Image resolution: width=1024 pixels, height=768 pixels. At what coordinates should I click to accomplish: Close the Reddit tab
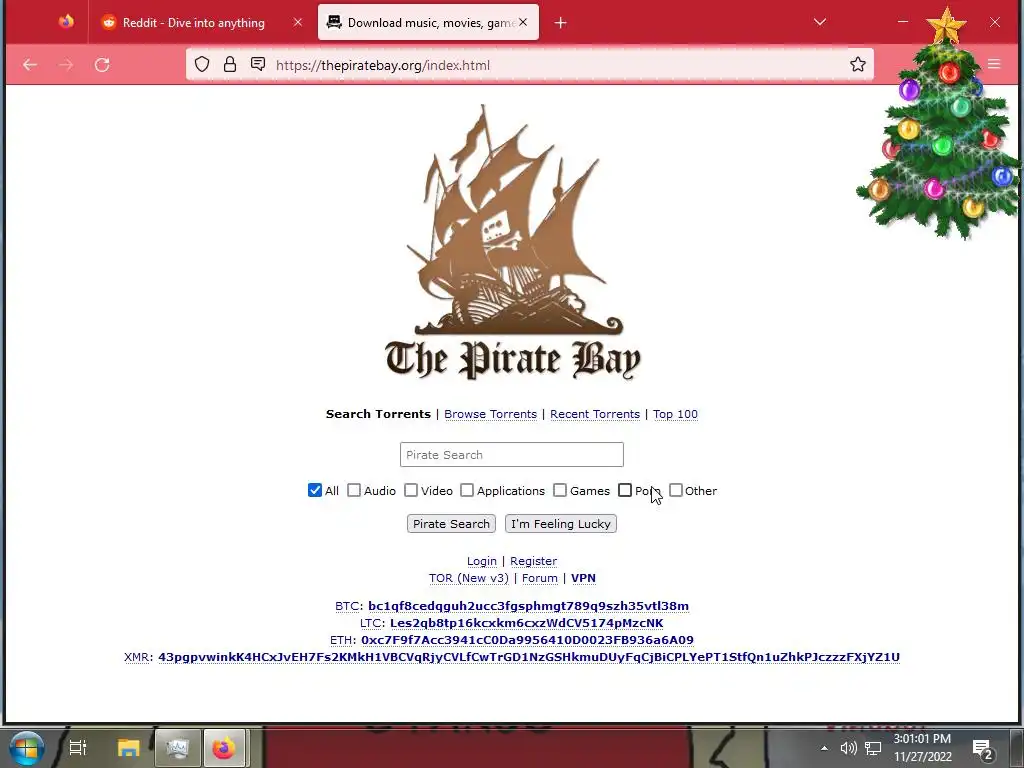(298, 22)
